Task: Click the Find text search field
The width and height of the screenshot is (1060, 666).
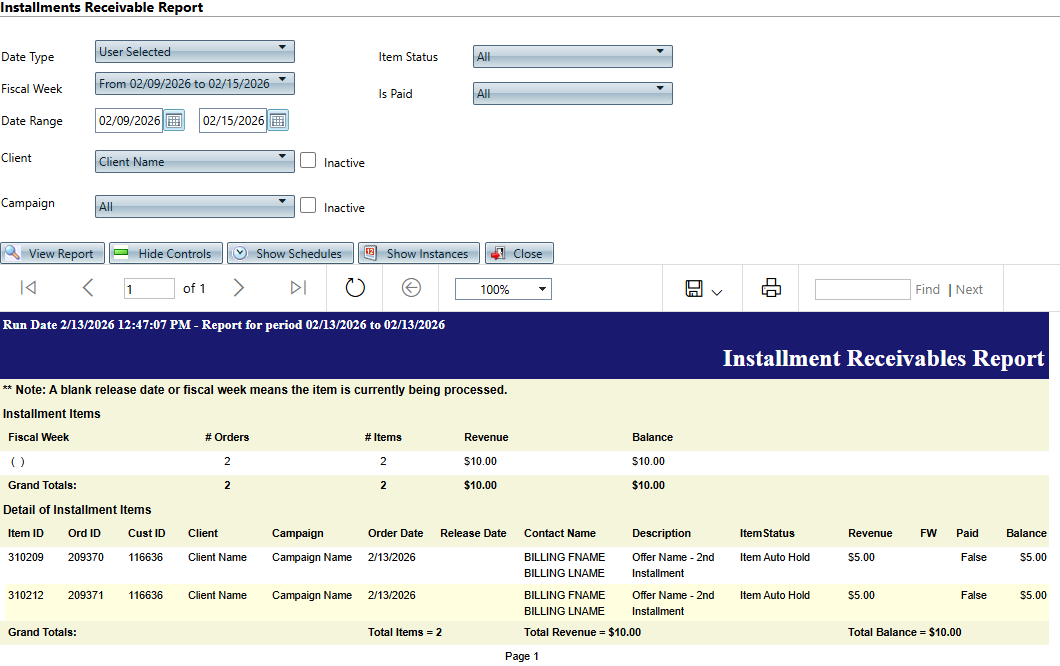Action: click(862, 289)
